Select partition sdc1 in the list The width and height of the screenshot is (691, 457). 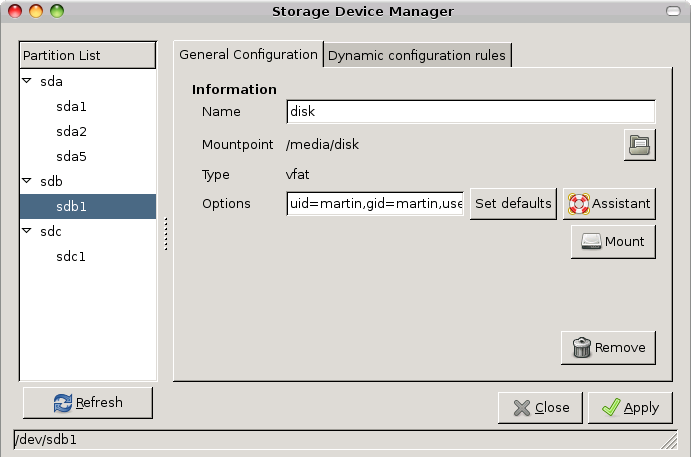click(x=72, y=256)
